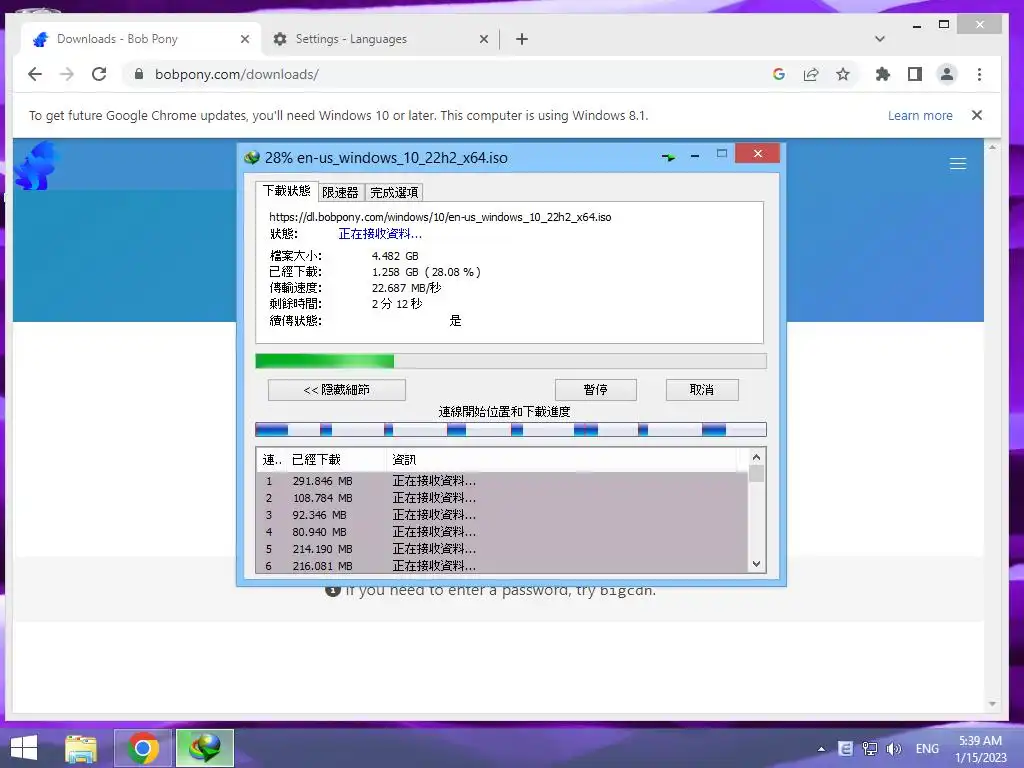Open the taskbar clock 5:39 AM
1024x768 pixels.
[980, 749]
